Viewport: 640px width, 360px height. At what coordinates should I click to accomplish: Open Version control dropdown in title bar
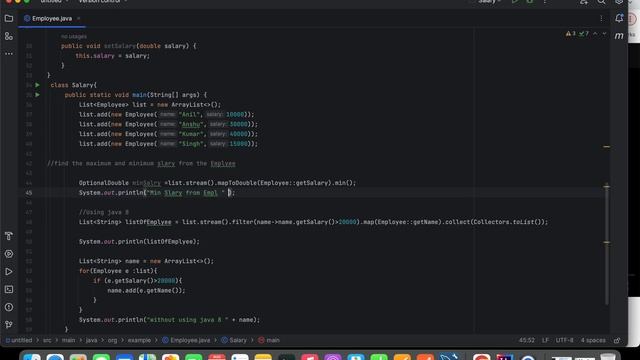coord(102,2)
